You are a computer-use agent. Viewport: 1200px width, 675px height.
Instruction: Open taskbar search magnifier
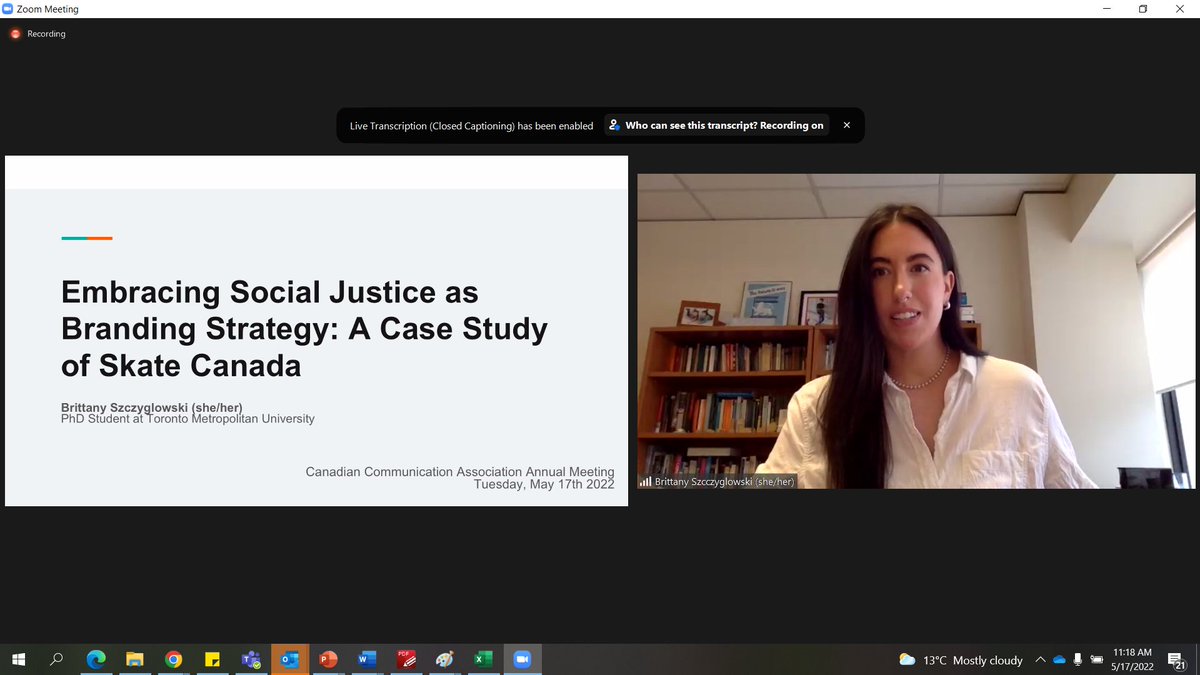coord(57,659)
